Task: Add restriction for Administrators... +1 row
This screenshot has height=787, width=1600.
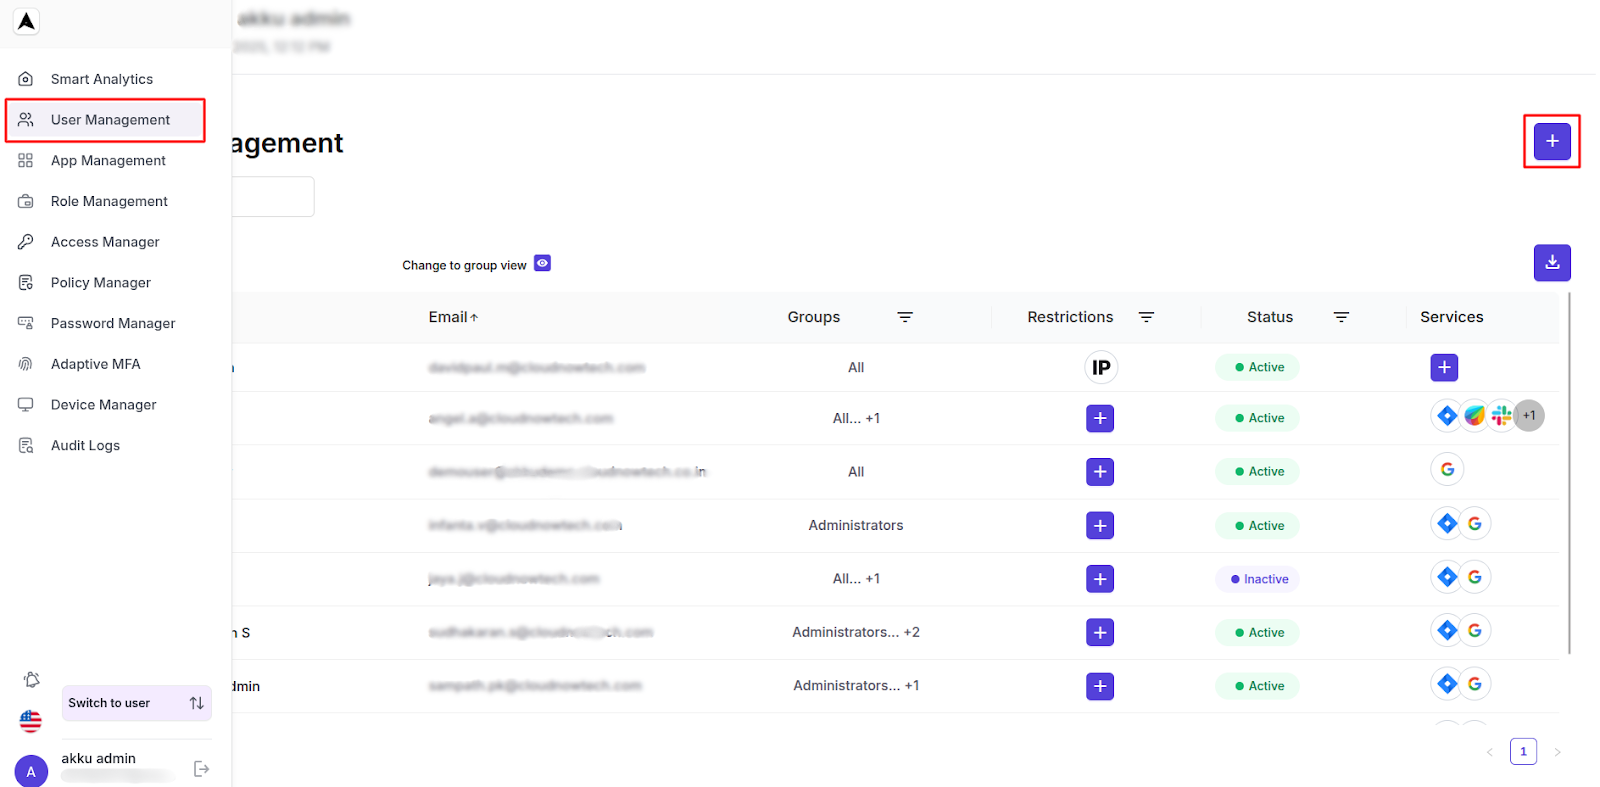Action: [x=1100, y=686]
